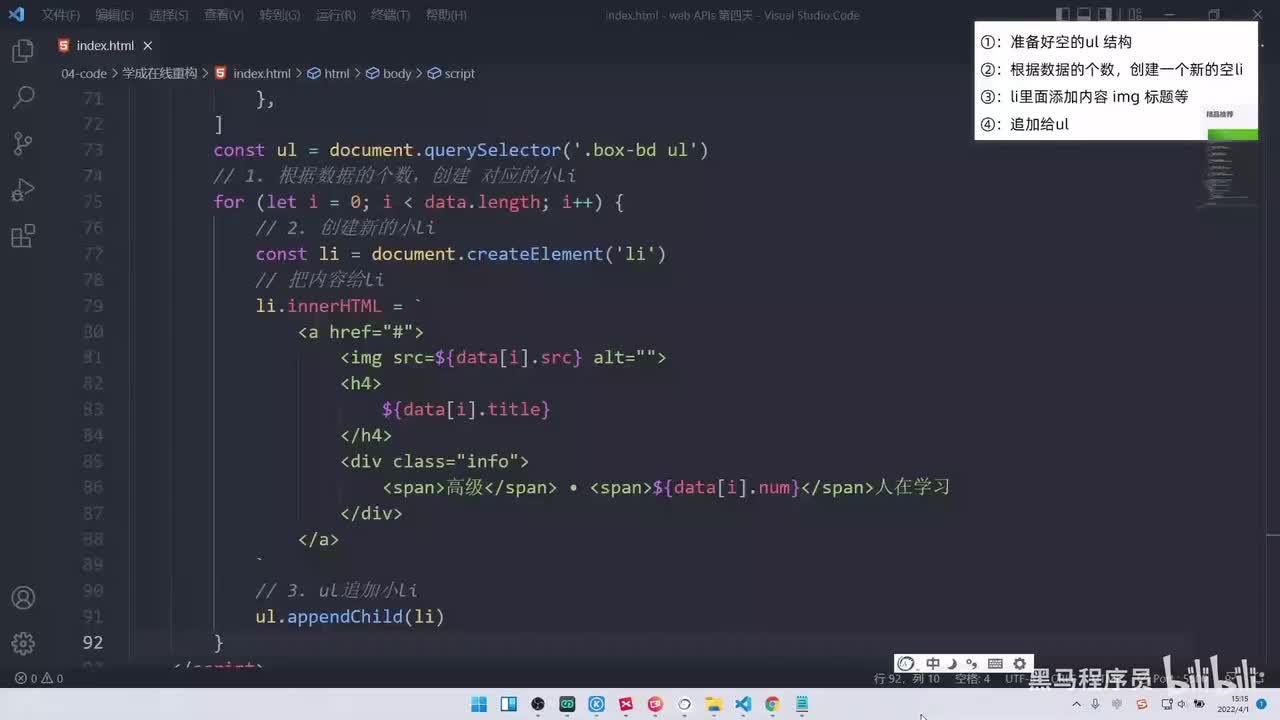Open the Extensions view

(x=22, y=236)
